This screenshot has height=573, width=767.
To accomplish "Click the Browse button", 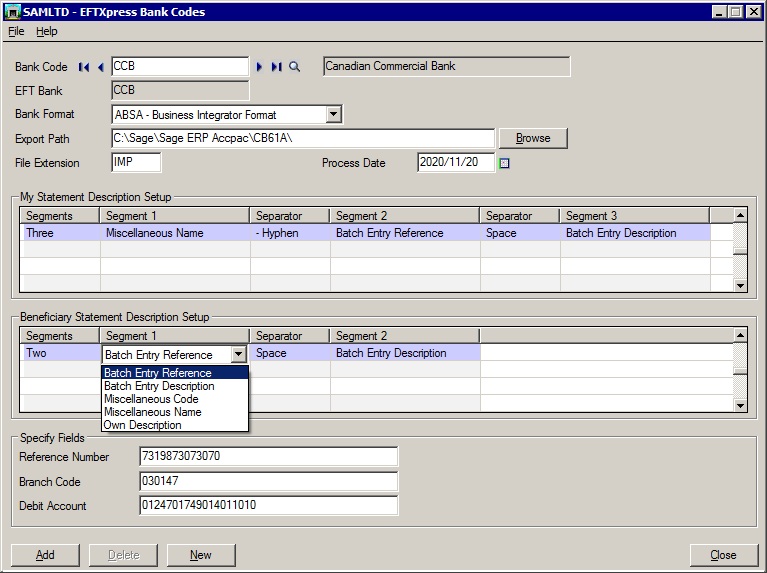I will [533, 138].
